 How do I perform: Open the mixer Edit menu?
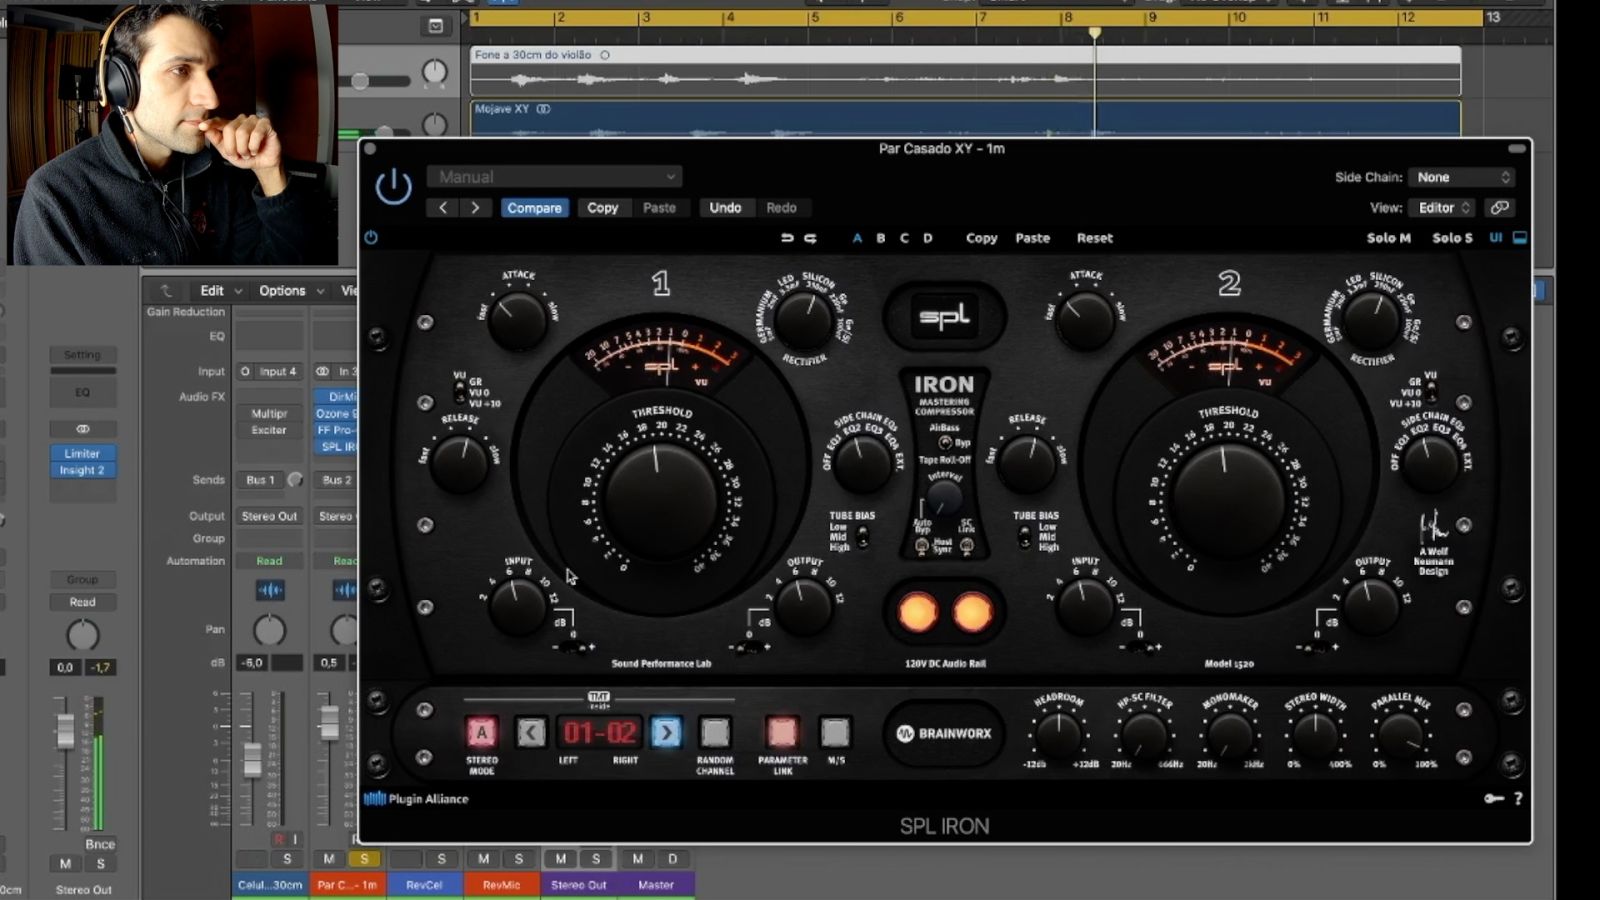(220, 291)
